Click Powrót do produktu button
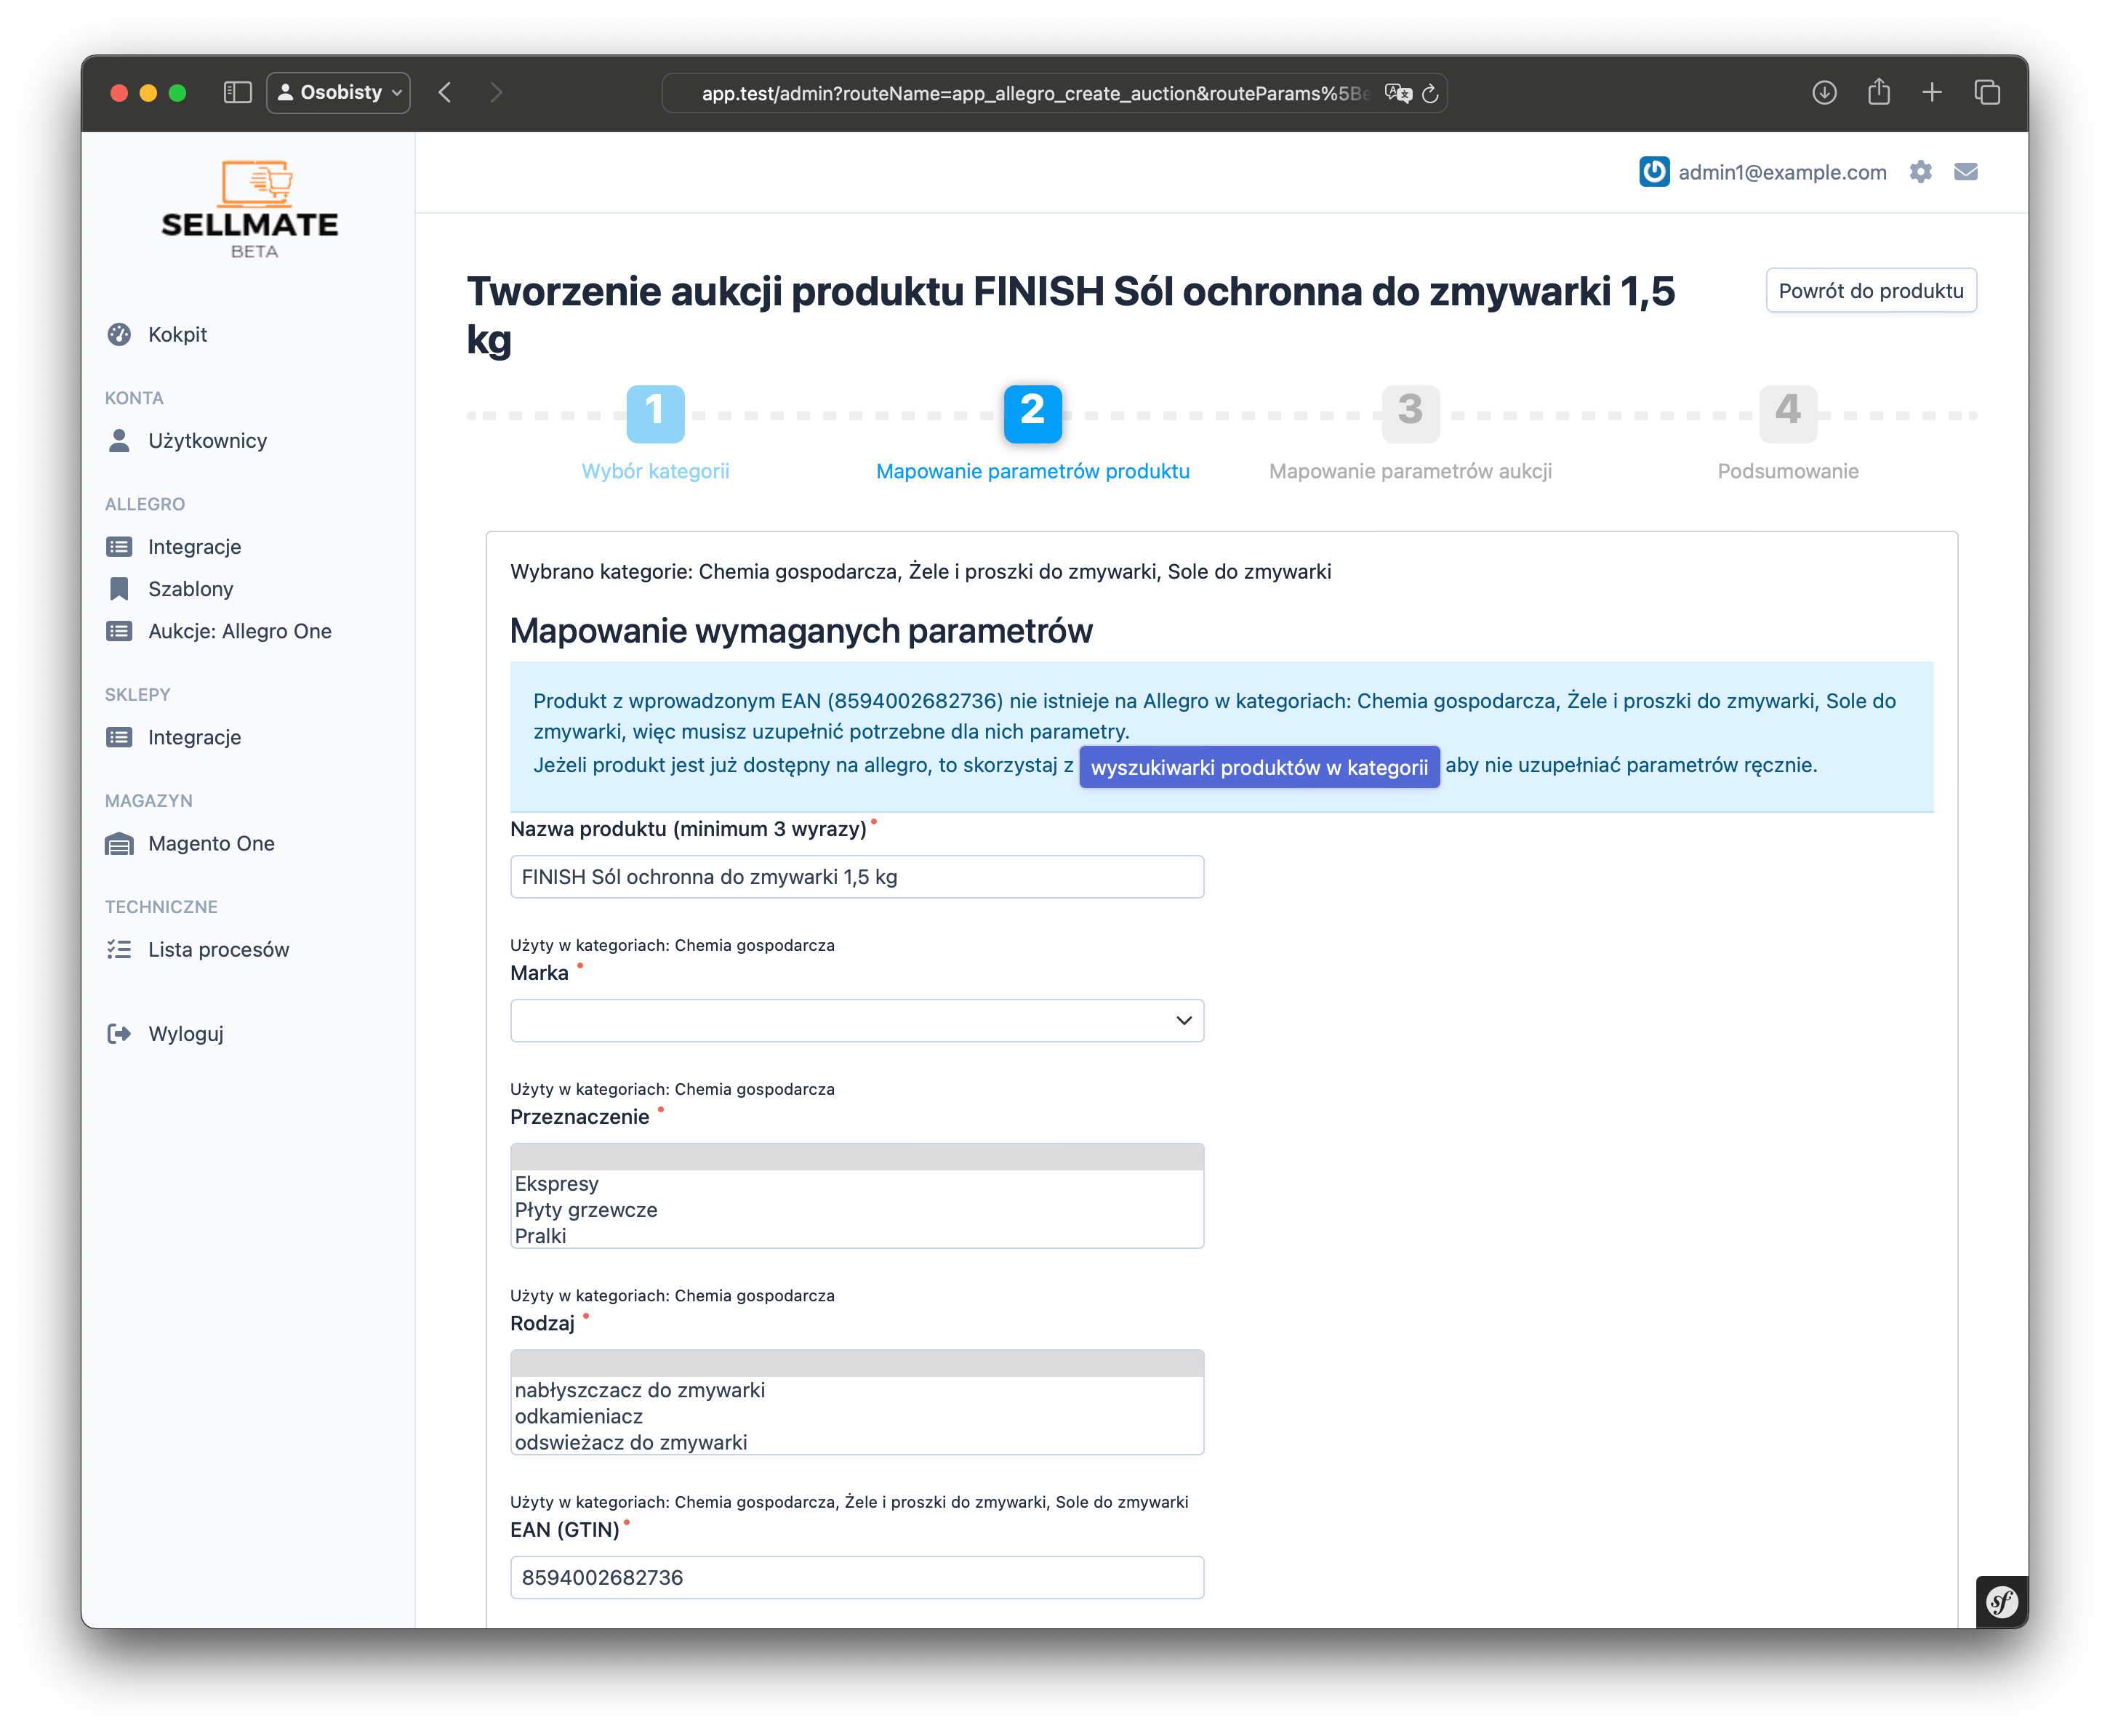This screenshot has width=2110, height=1736. (1870, 290)
